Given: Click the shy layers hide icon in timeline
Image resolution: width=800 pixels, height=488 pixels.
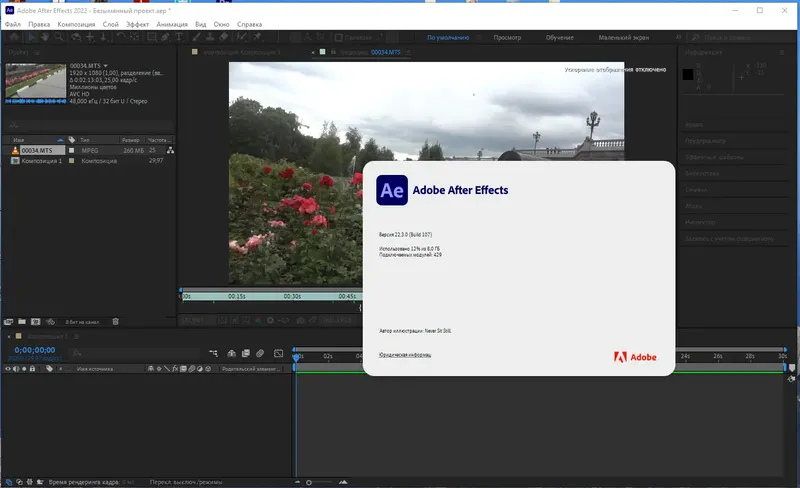Looking at the screenshot, I should pos(232,353).
